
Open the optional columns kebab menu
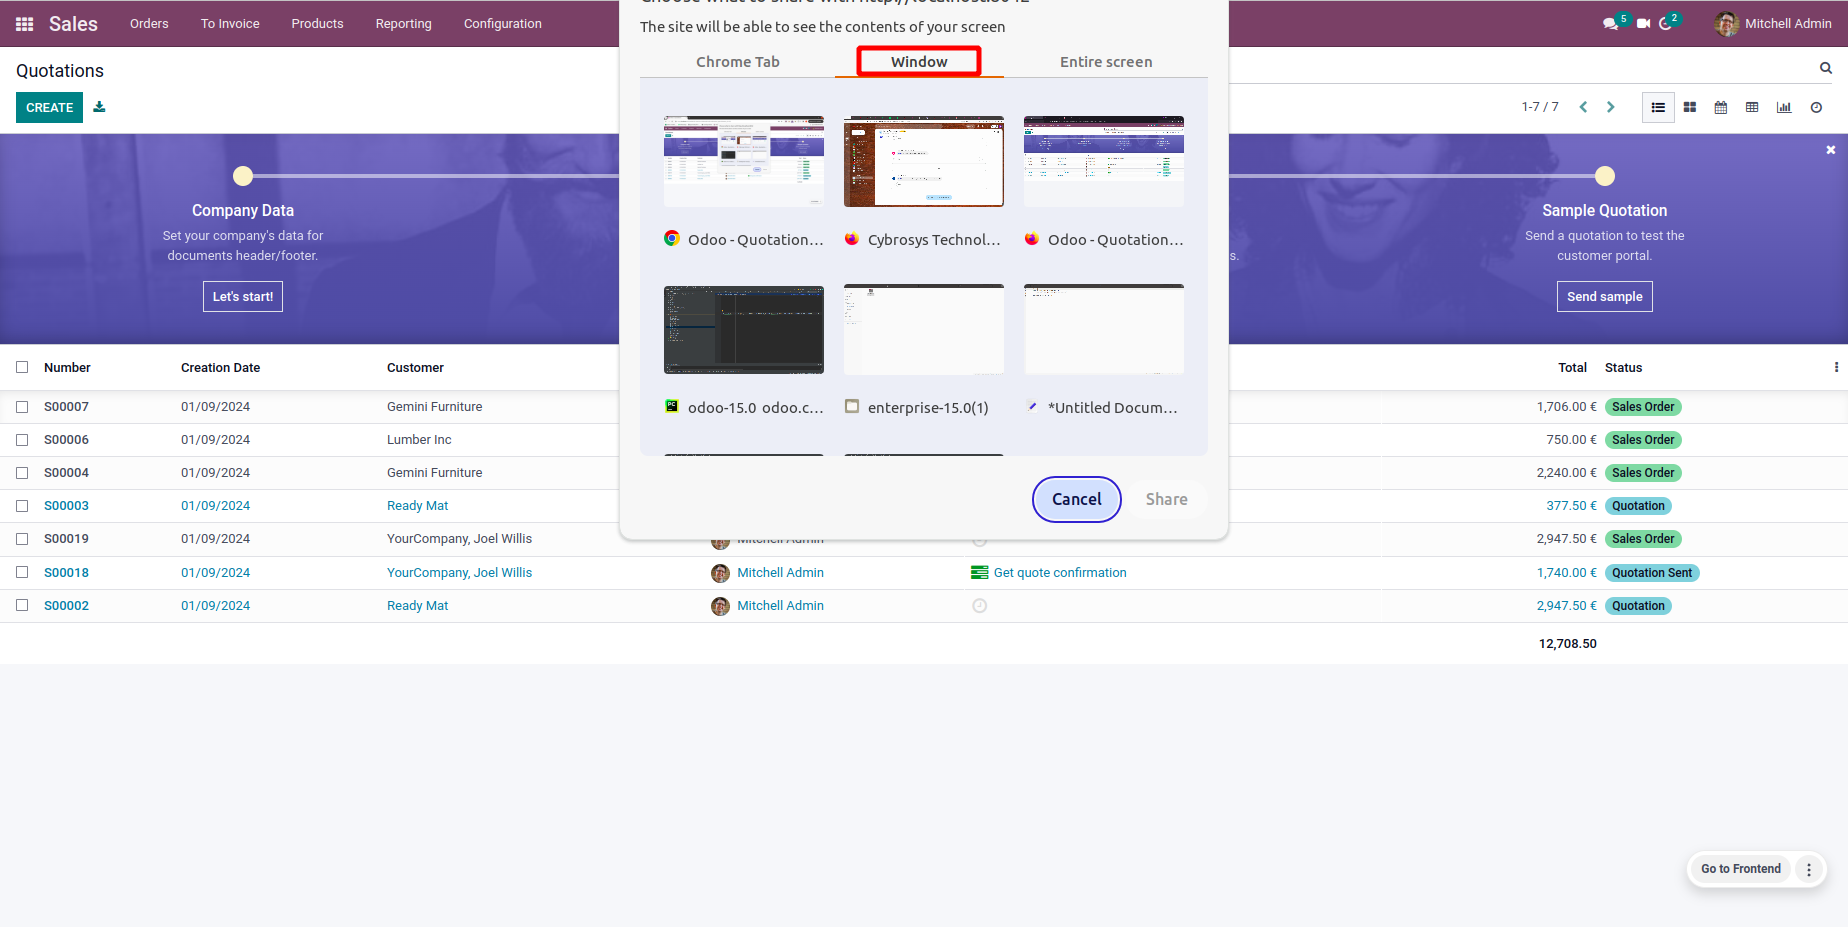[1836, 367]
